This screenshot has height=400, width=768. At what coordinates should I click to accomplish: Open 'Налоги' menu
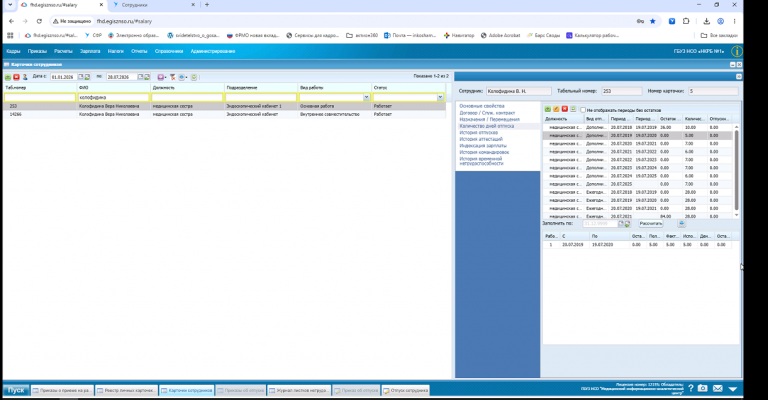[116, 51]
